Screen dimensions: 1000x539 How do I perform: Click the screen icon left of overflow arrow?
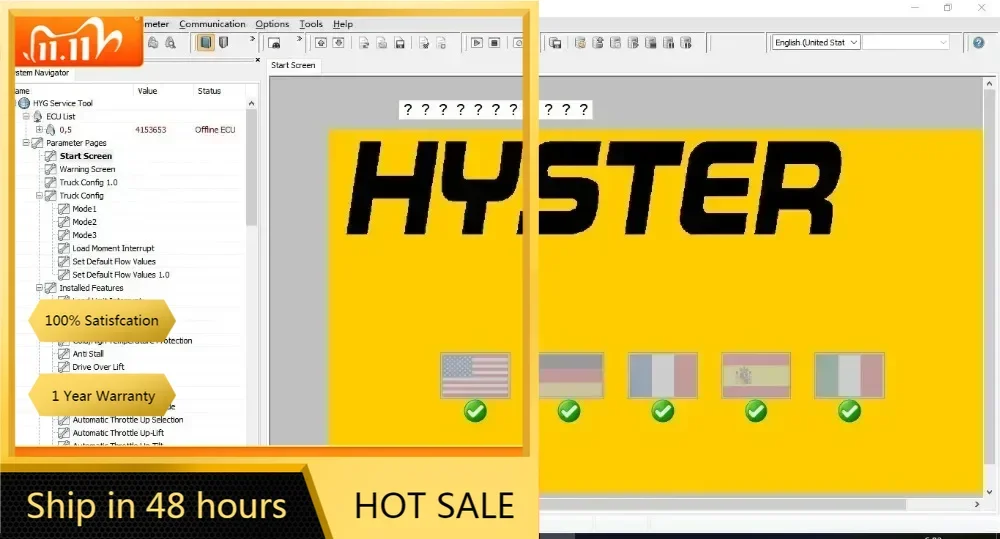pos(274,43)
